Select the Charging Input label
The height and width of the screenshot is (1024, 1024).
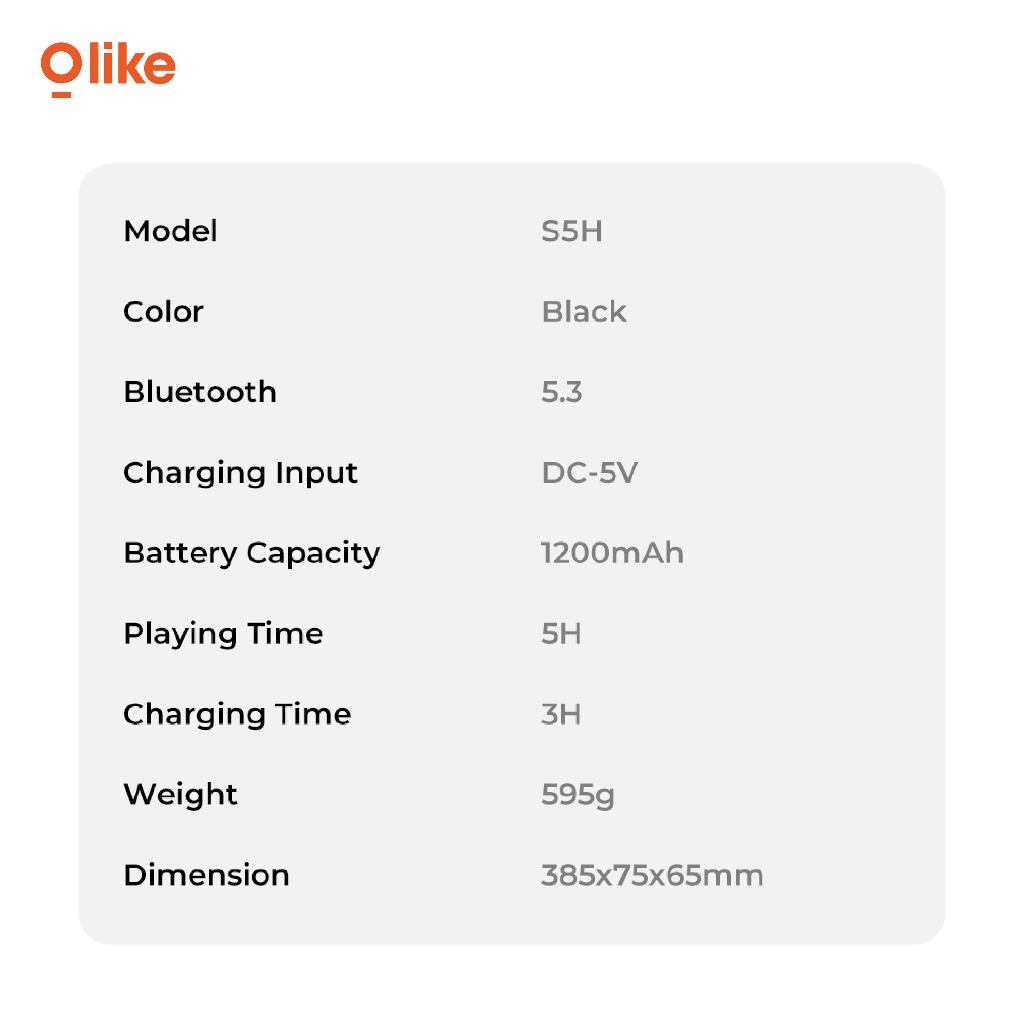pos(240,473)
